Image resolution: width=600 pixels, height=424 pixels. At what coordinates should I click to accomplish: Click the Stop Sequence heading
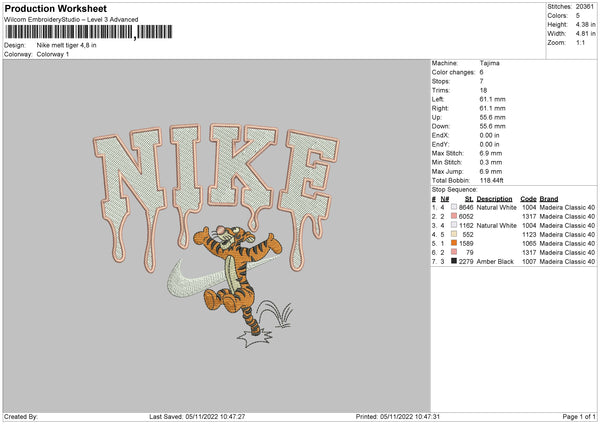(x=455, y=190)
